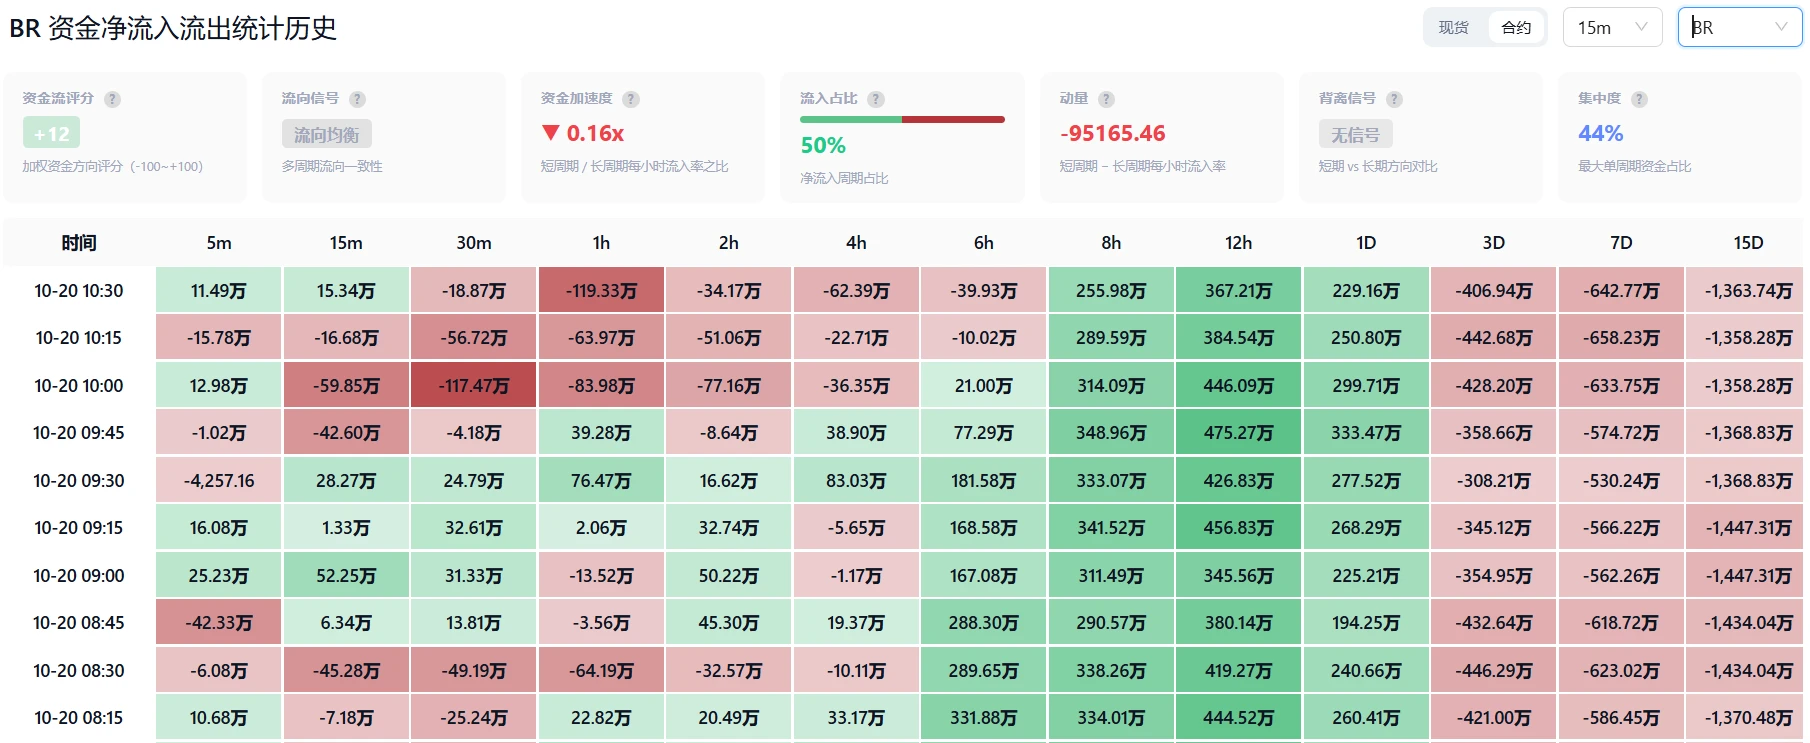
Task: Click the 15D column header
Action: click(1748, 243)
